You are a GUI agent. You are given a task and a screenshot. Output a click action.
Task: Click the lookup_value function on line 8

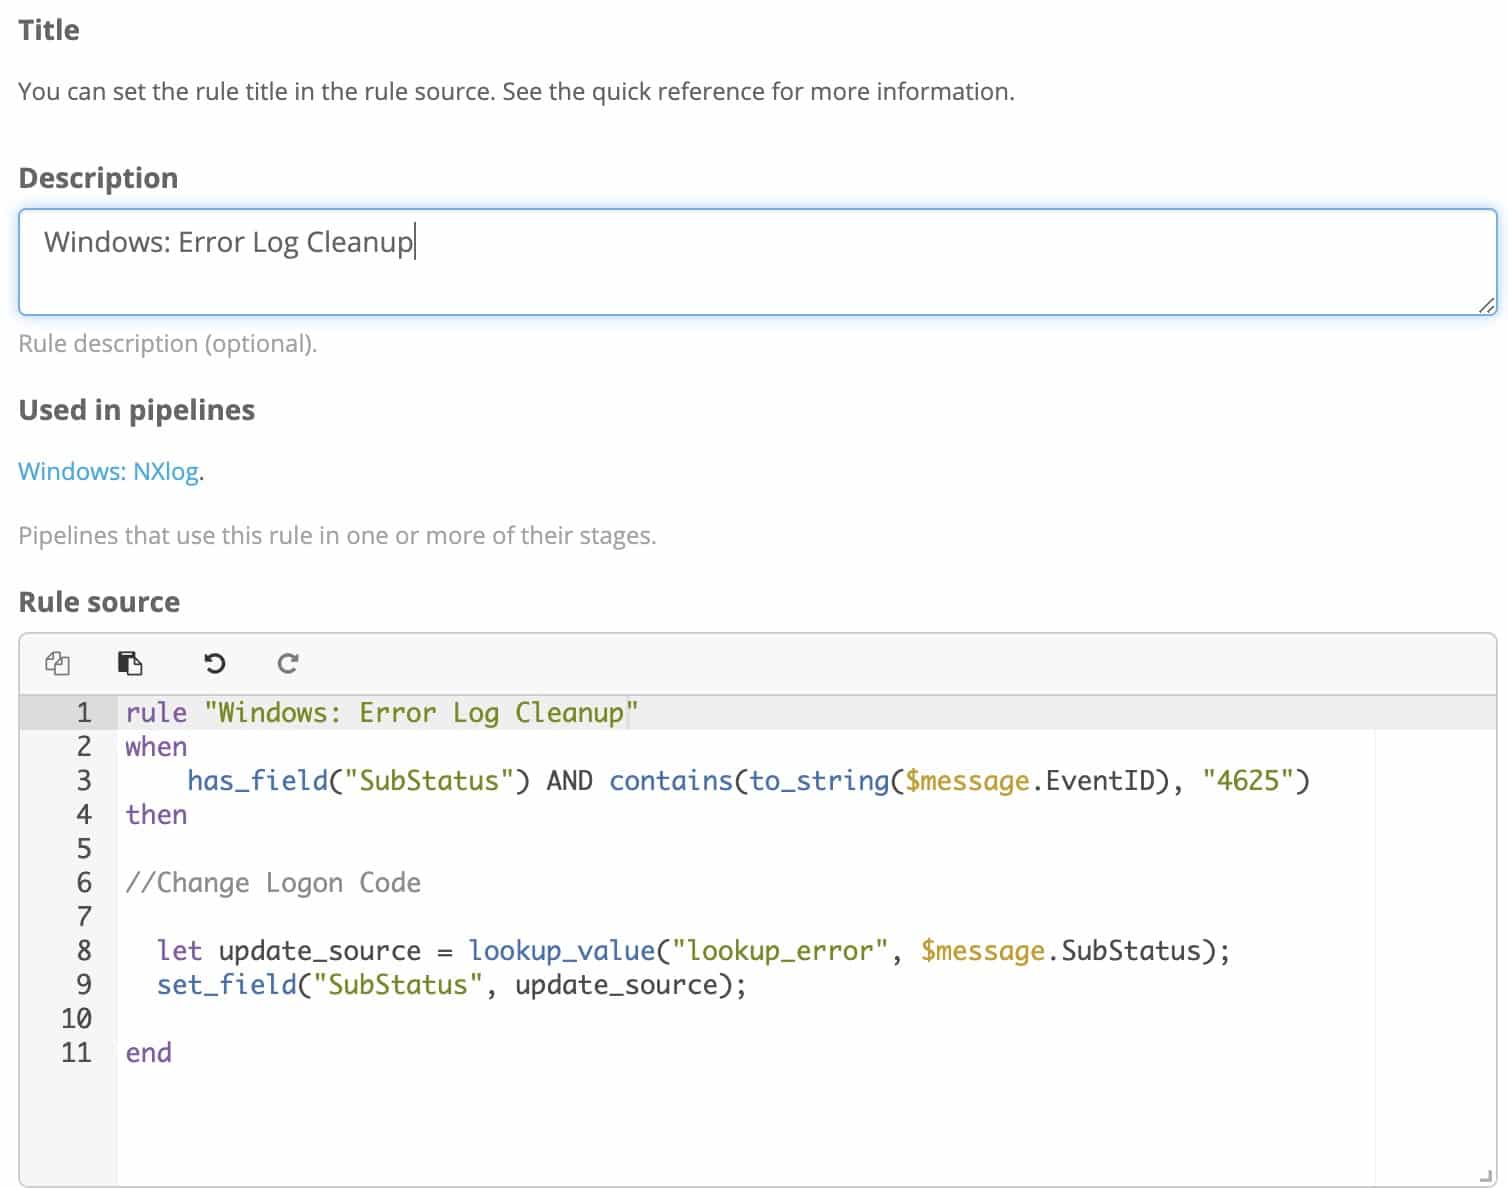(x=561, y=951)
